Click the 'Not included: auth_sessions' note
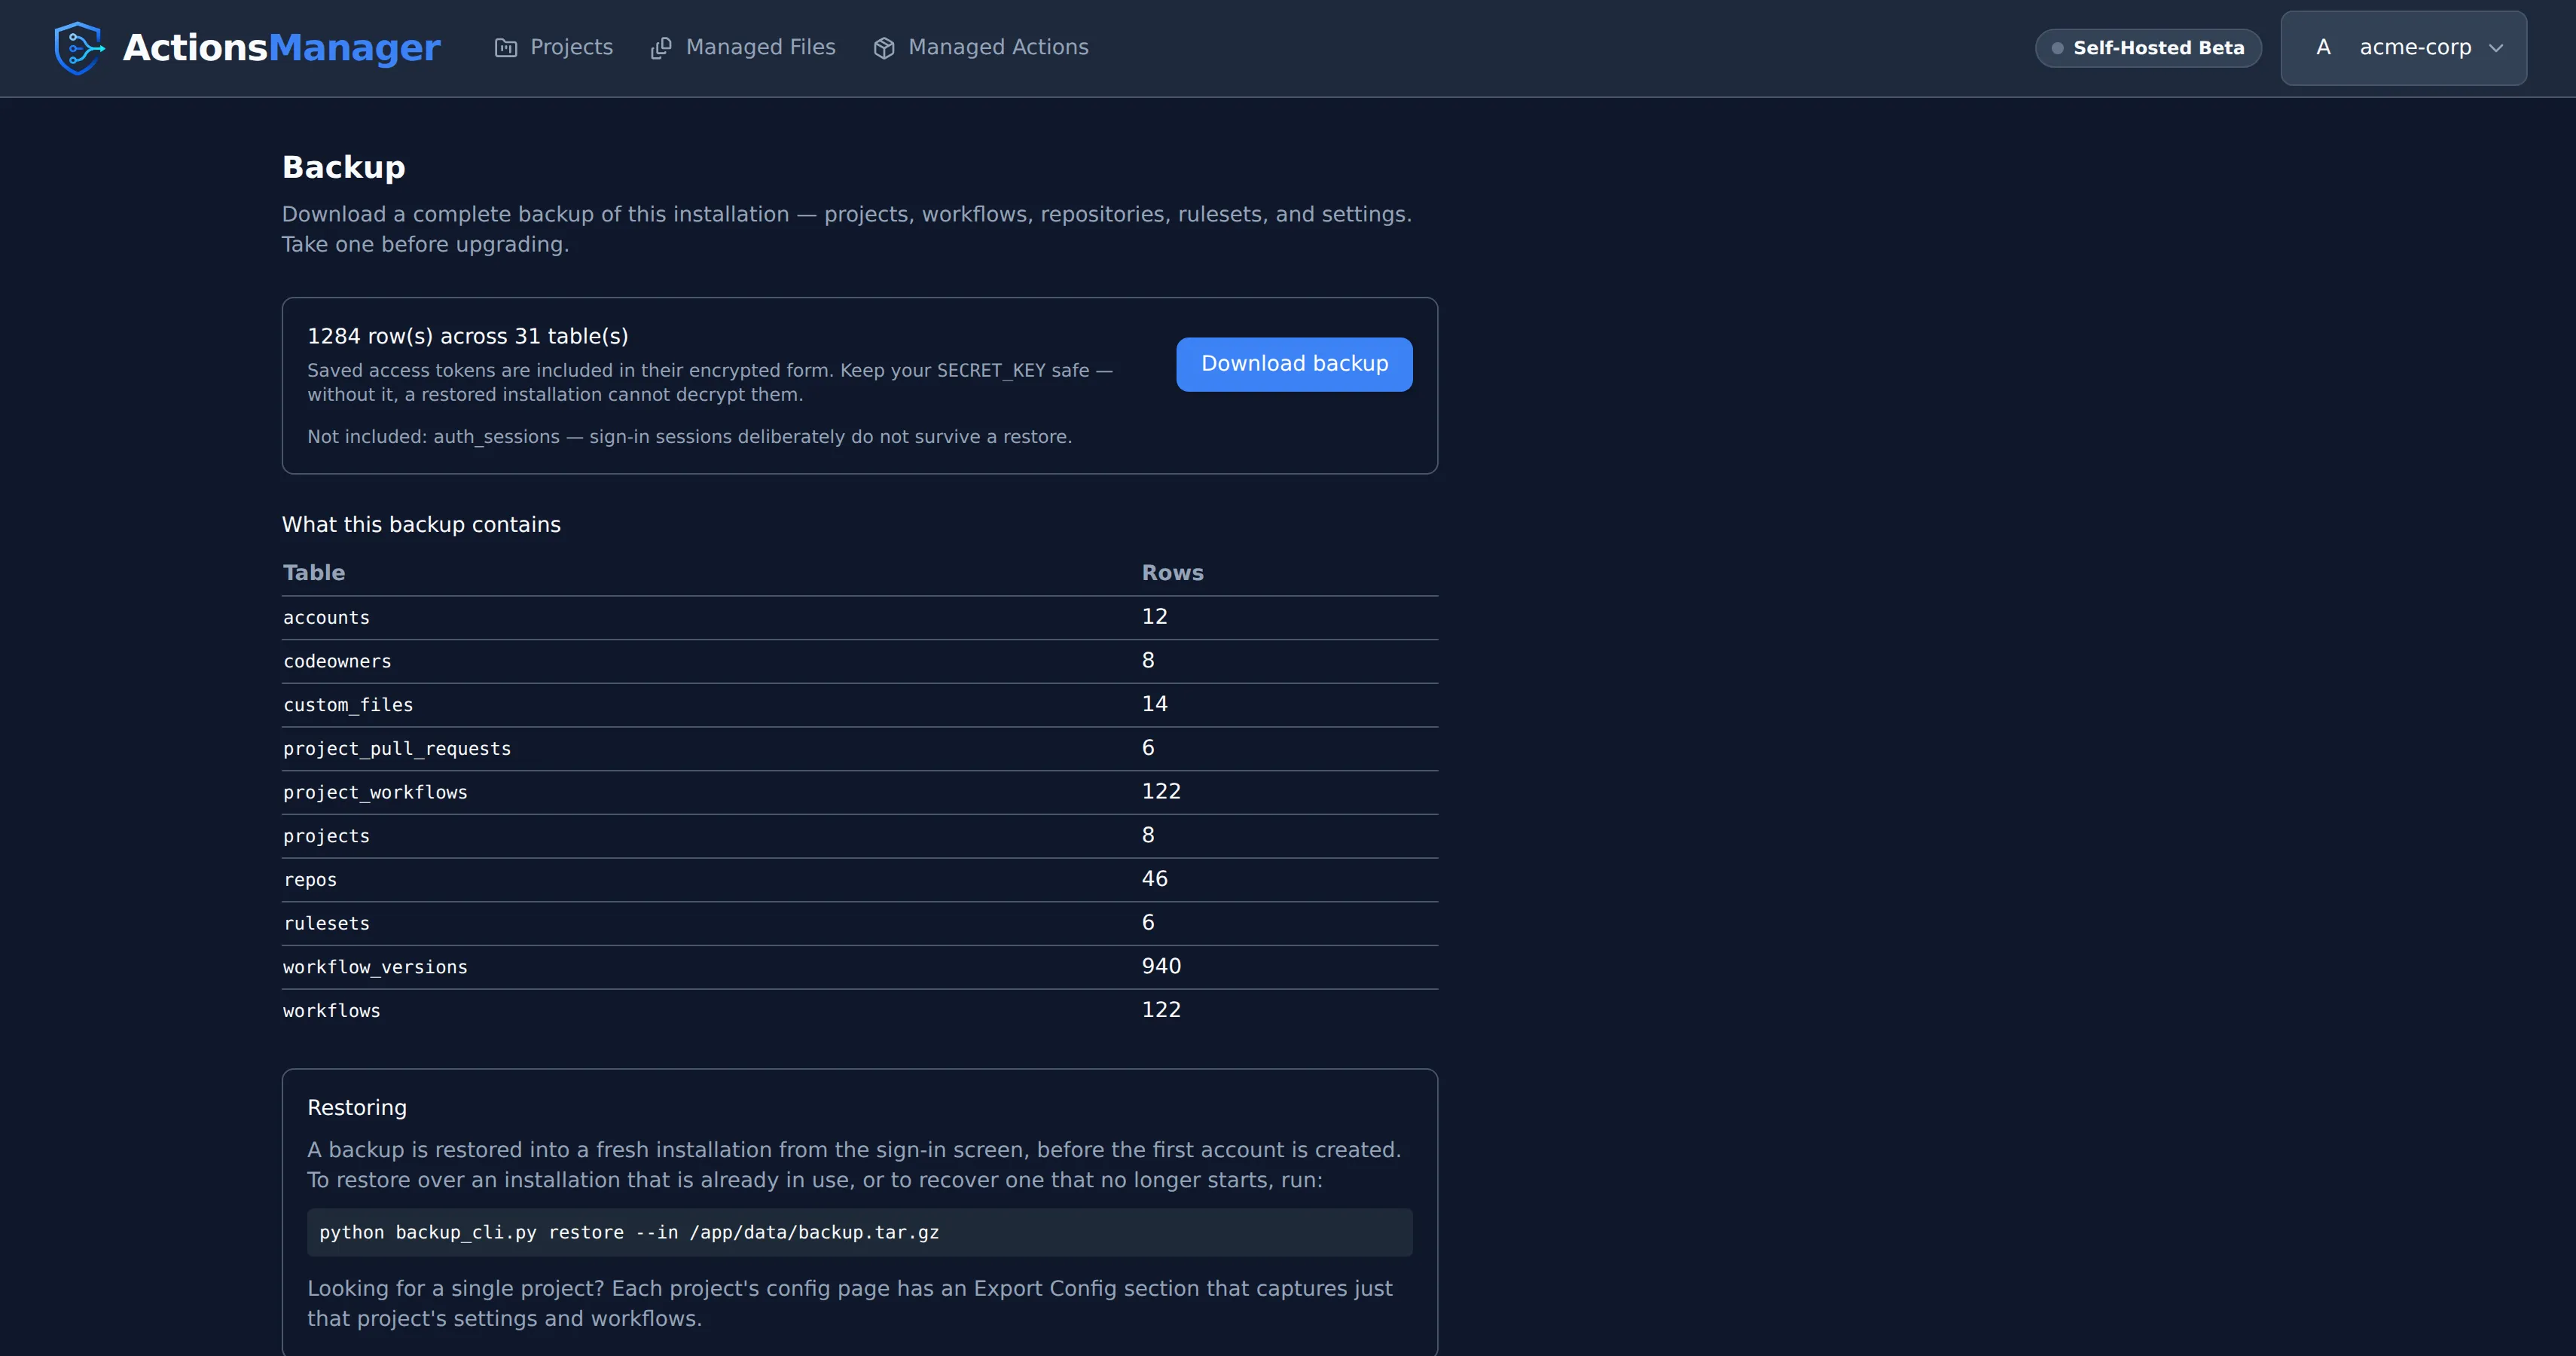 (689, 437)
